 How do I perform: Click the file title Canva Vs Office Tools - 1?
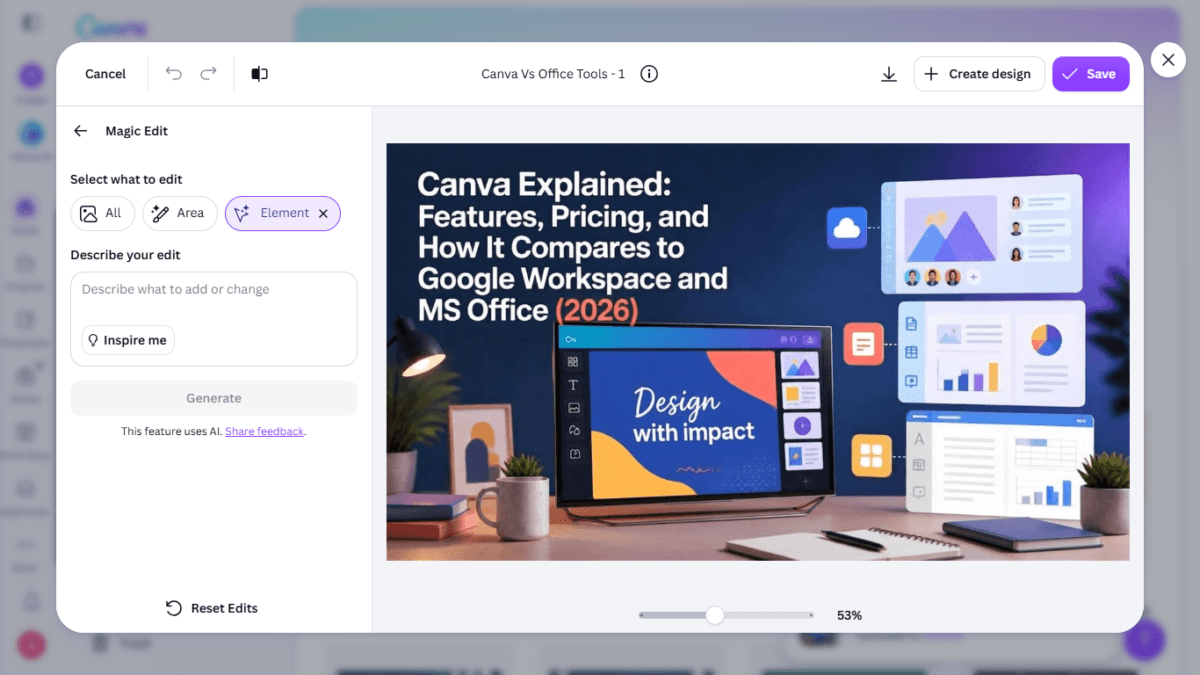(x=553, y=74)
